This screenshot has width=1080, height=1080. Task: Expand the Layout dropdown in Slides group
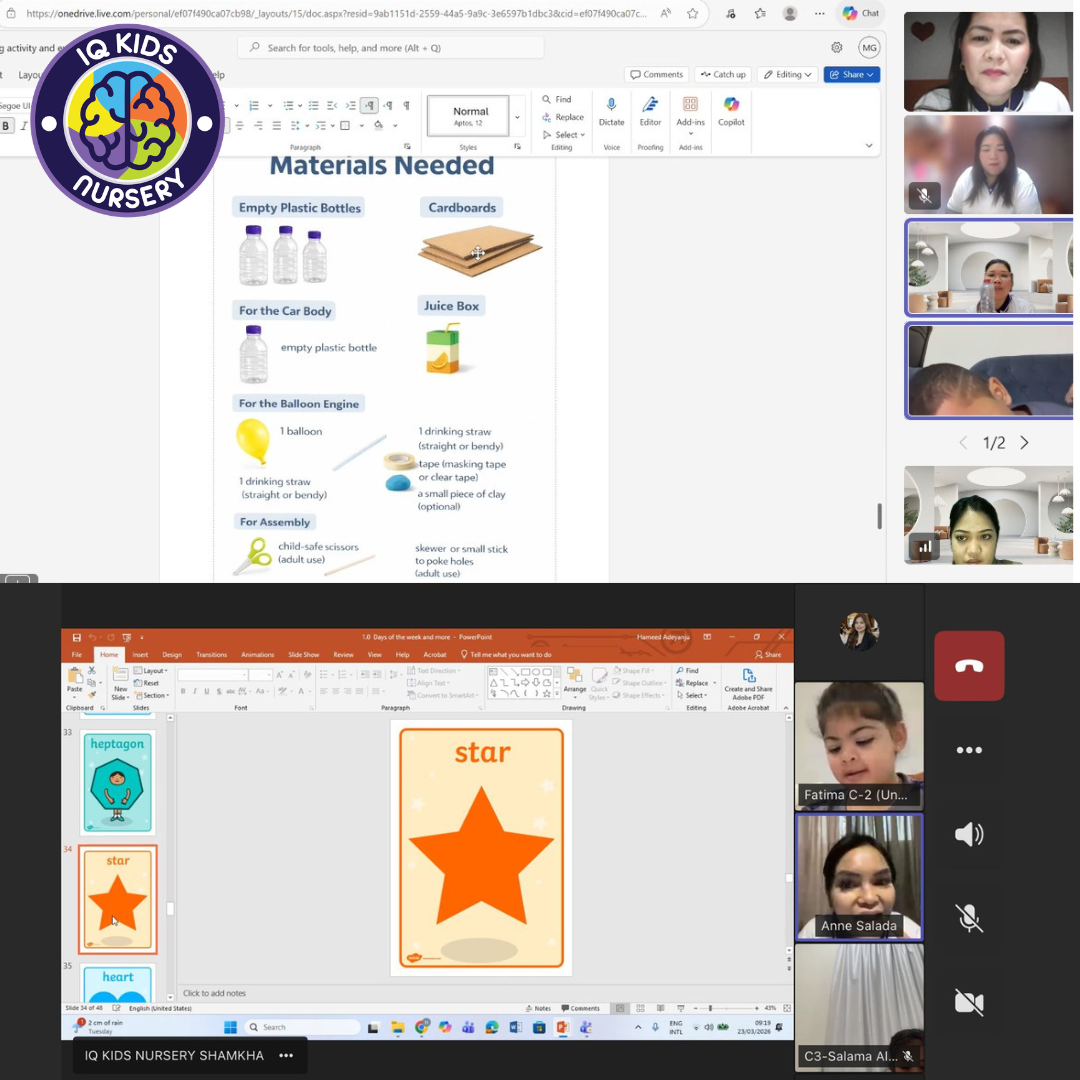[x=154, y=671]
